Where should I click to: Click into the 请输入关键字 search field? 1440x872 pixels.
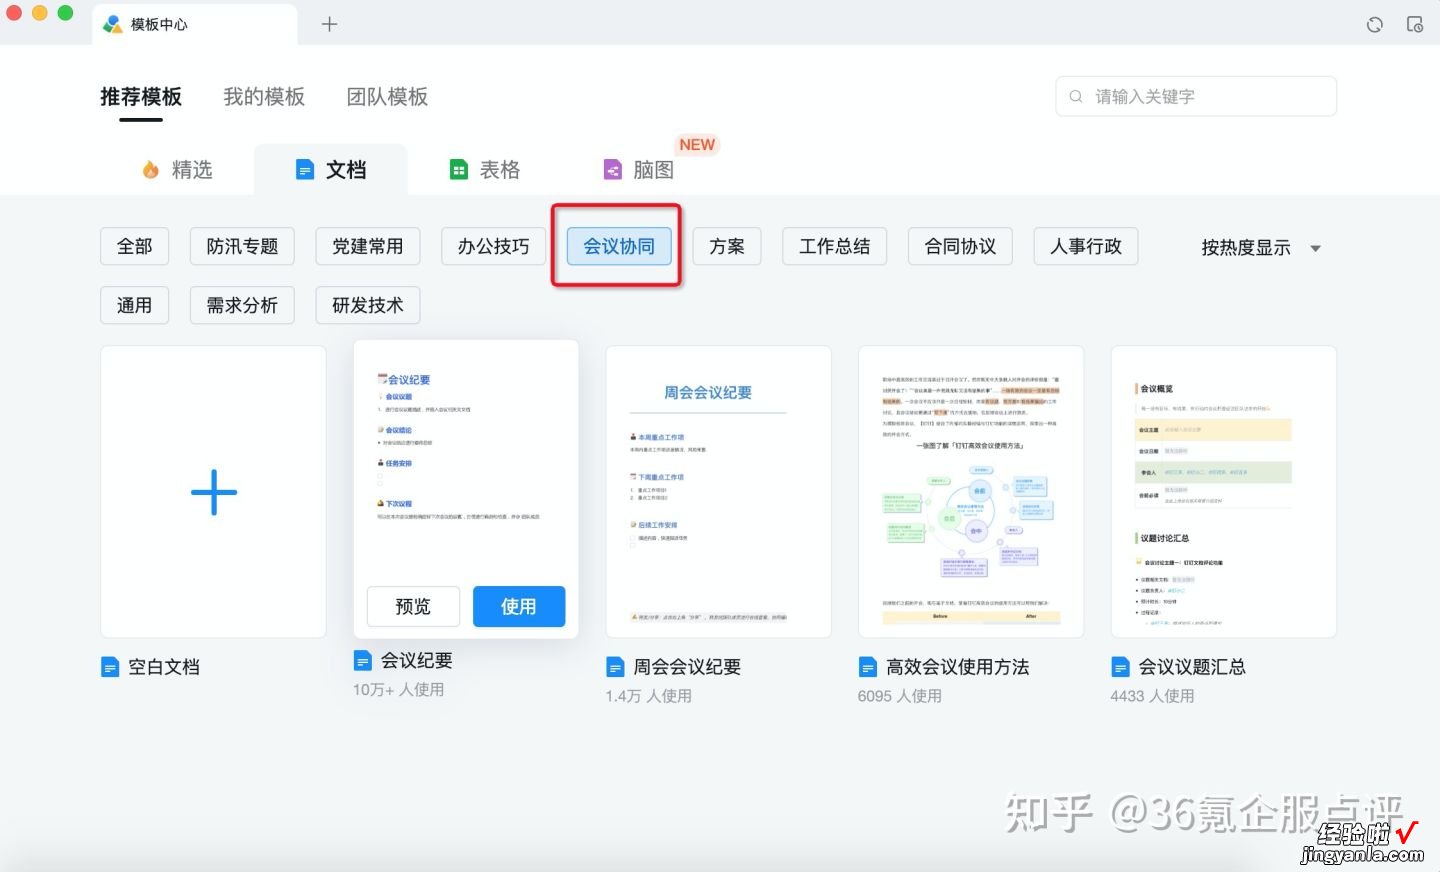click(1196, 97)
